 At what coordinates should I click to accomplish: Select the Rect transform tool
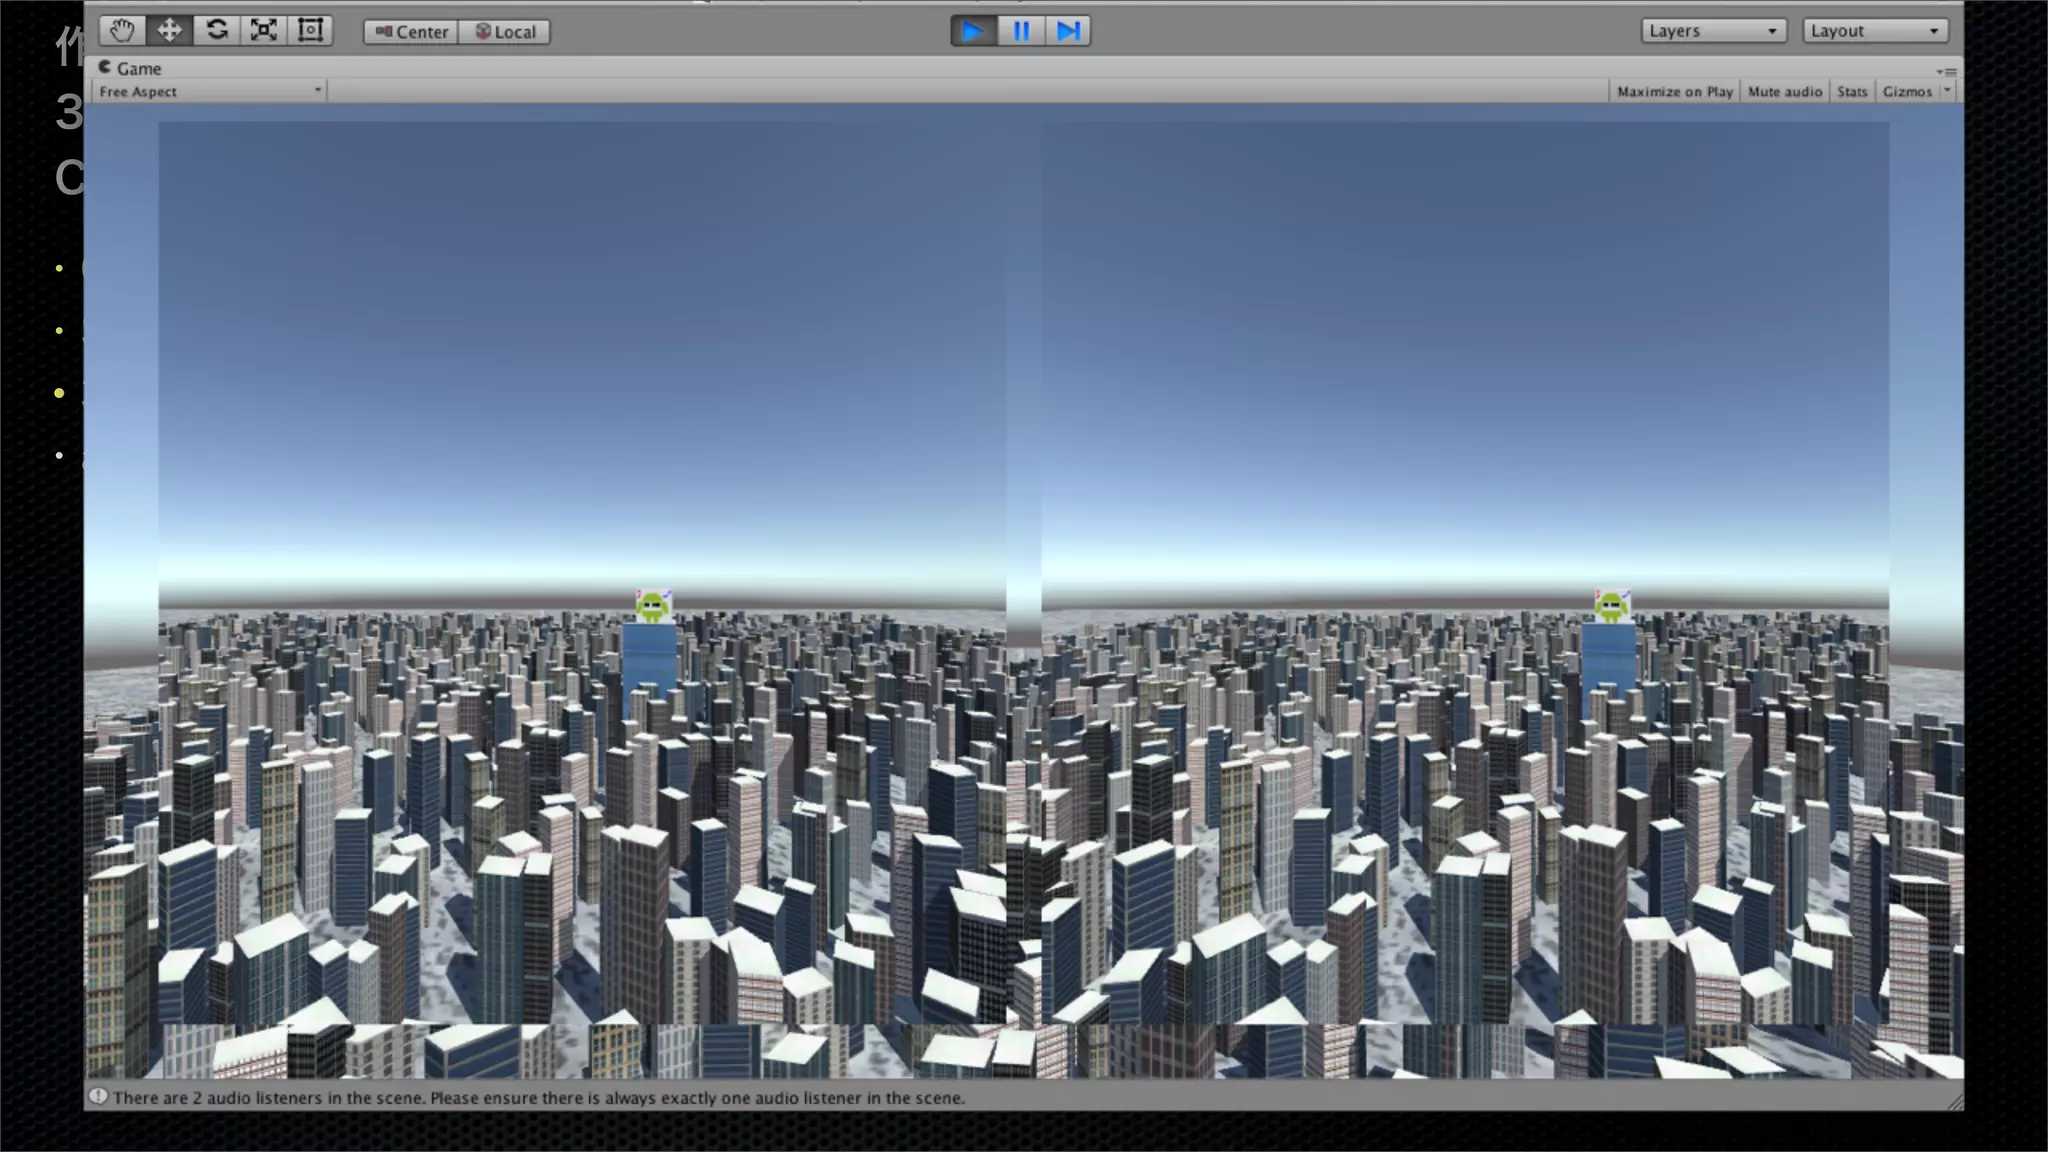tap(310, 31)
